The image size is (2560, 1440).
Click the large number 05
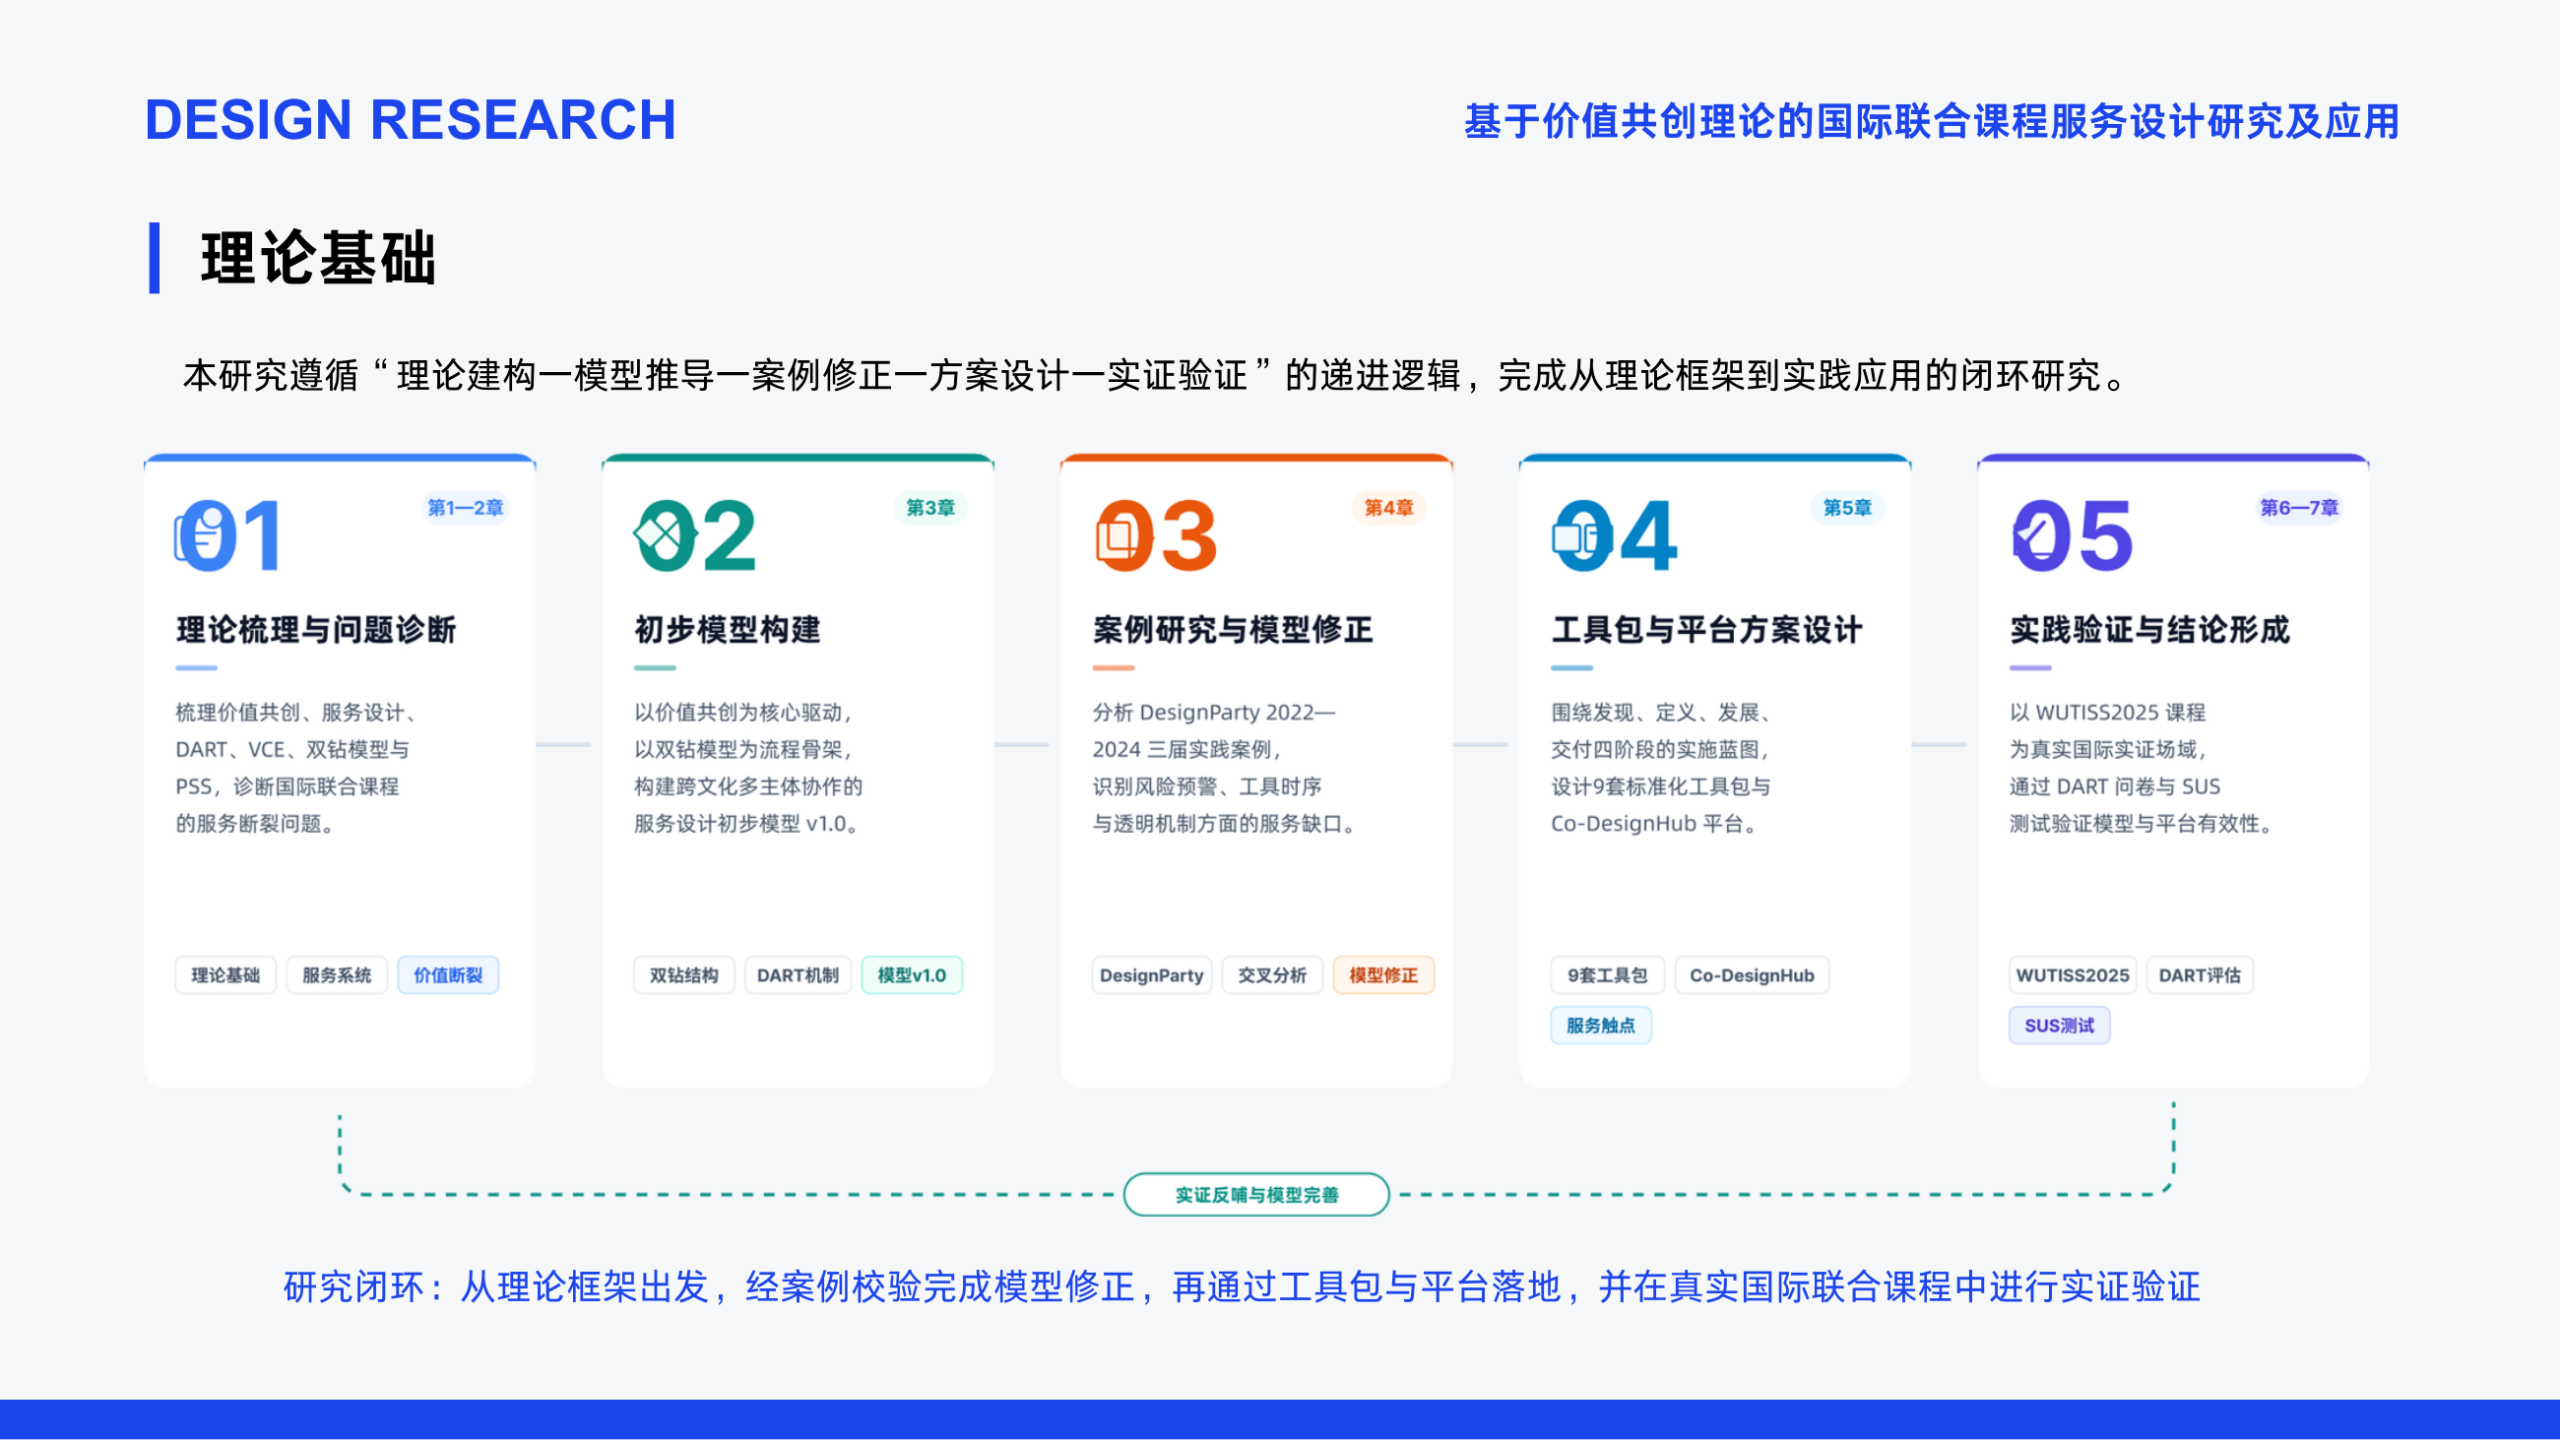coord(2073,537)
